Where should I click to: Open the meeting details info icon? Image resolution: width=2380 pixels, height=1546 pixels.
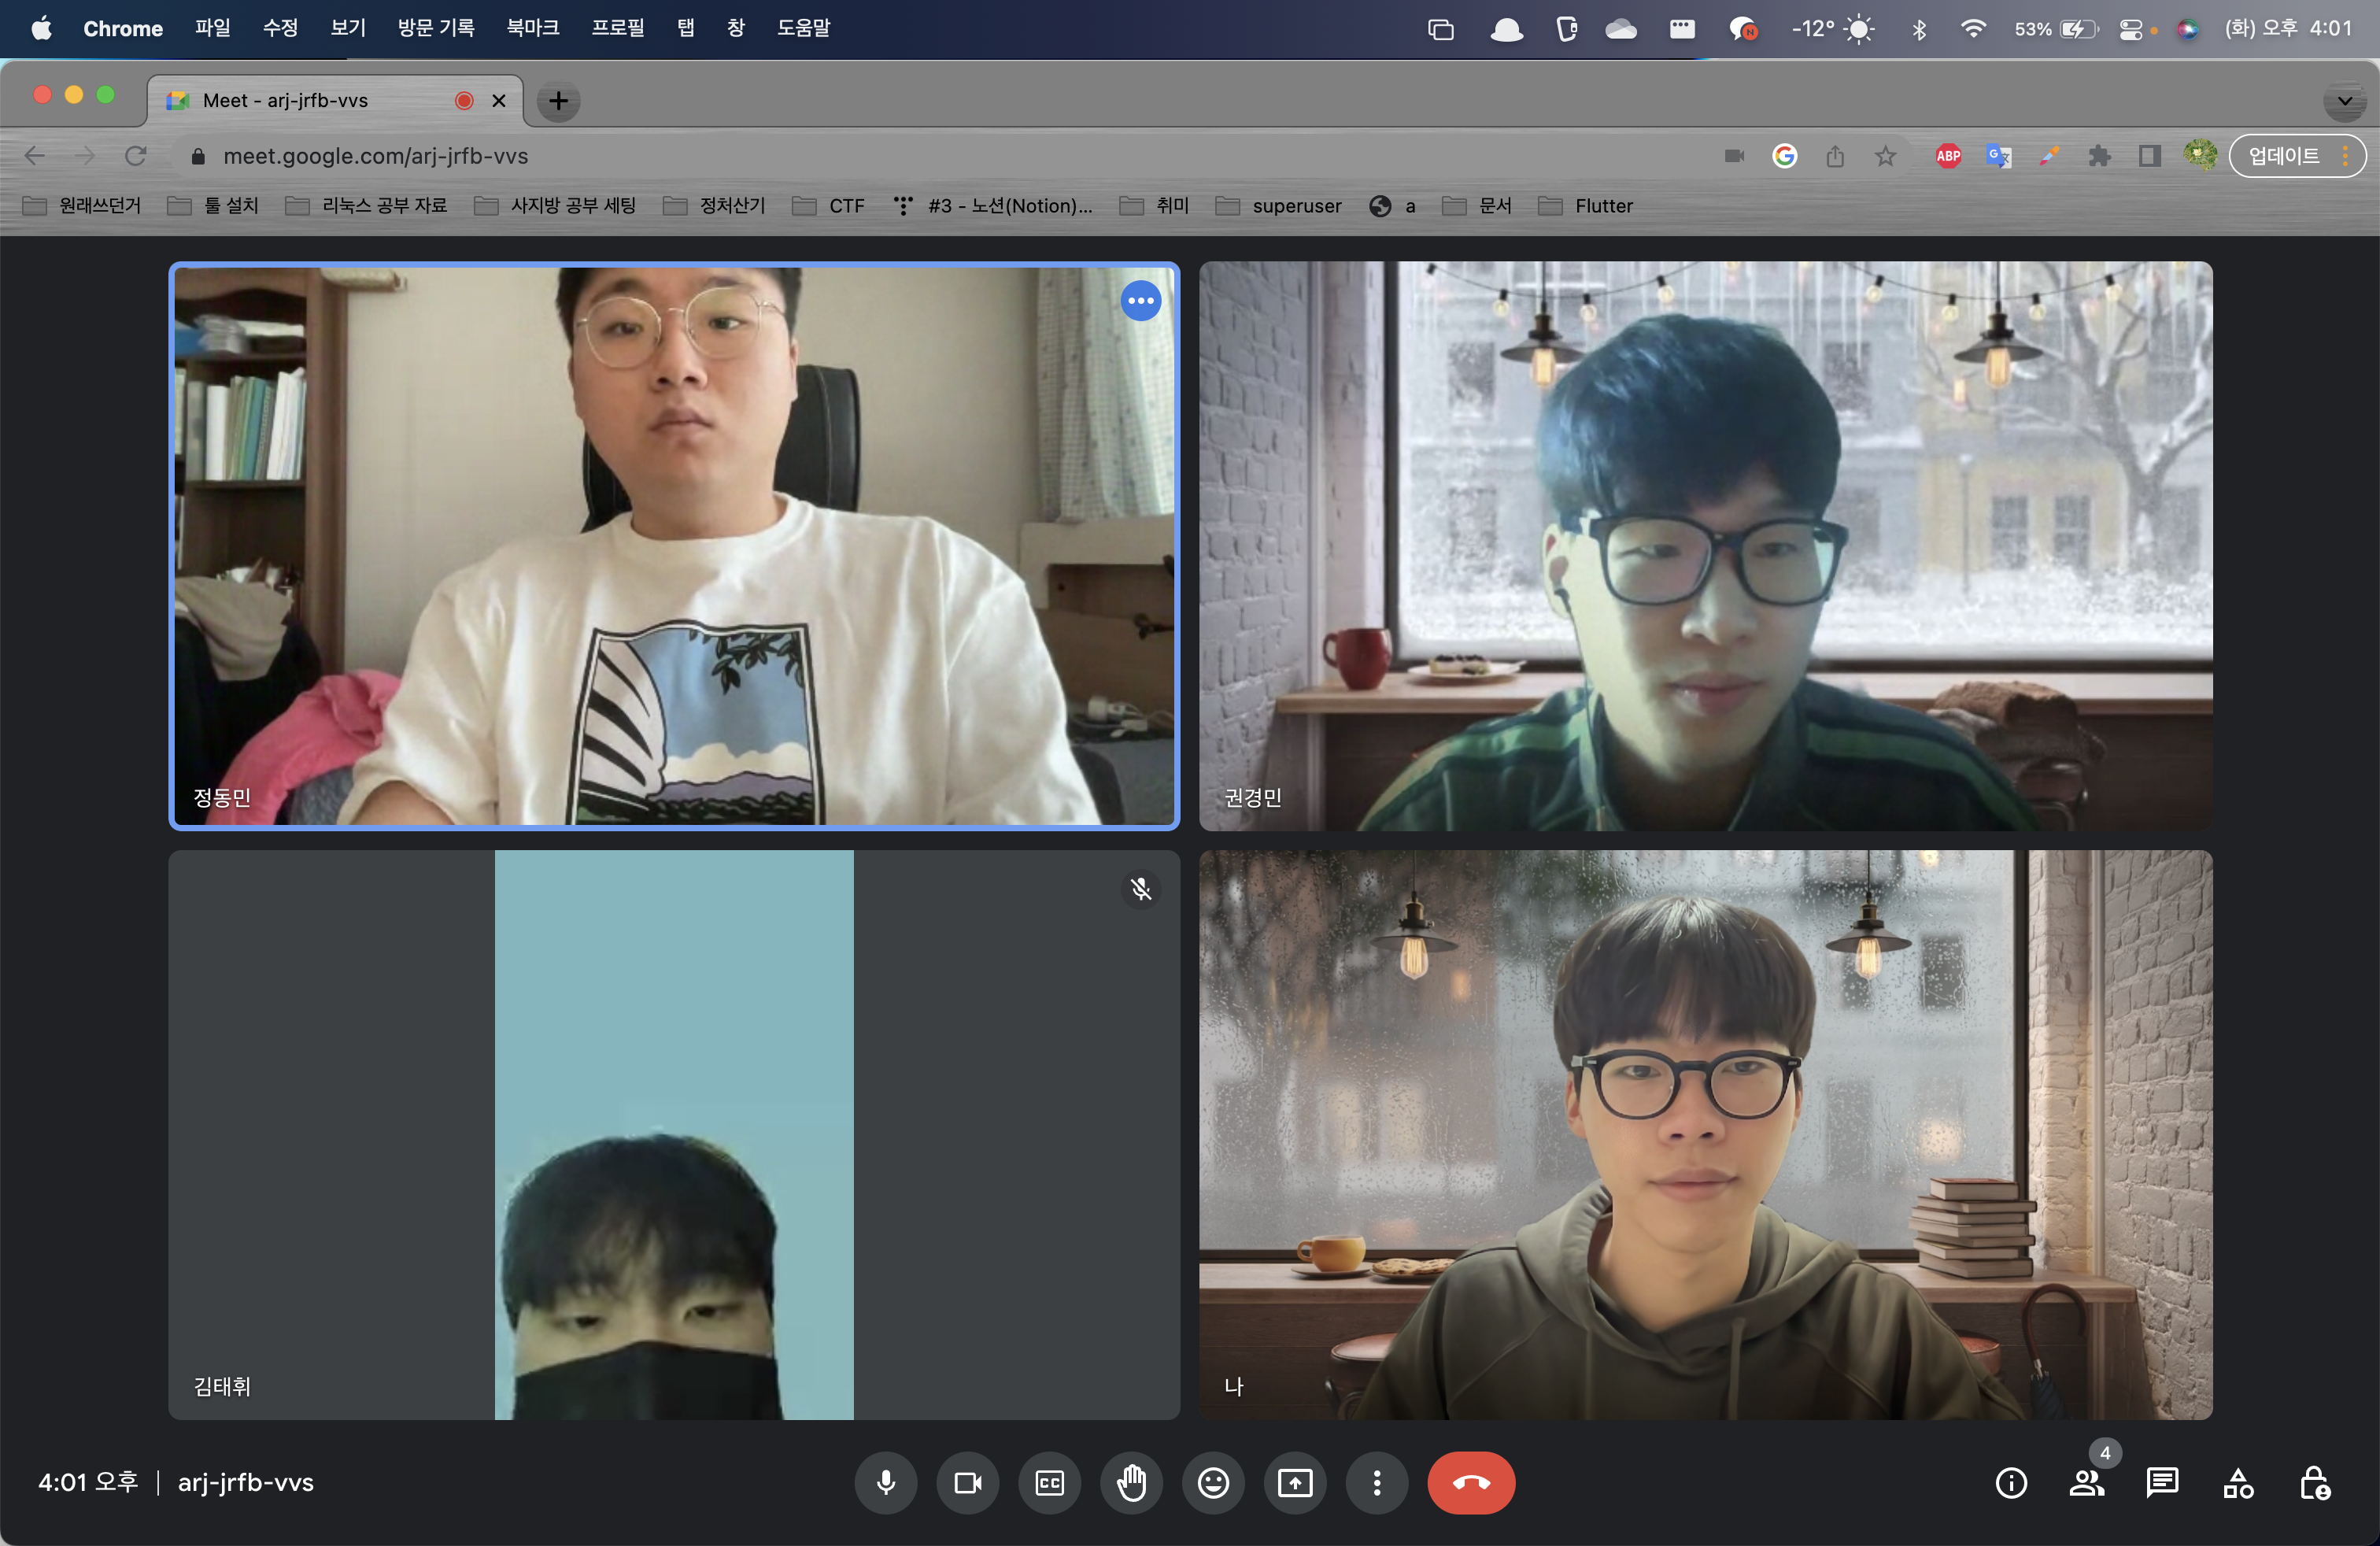click(x=2011, y=1482)
